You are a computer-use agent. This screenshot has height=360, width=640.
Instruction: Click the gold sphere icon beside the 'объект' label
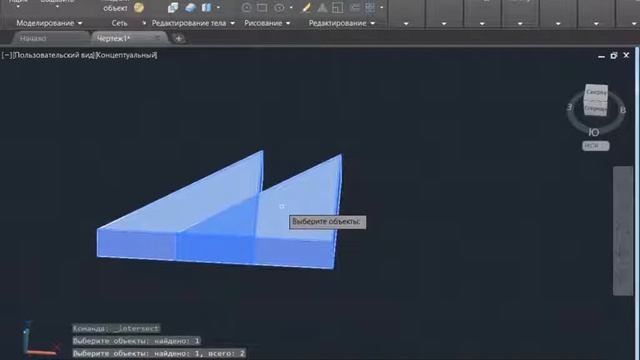coord(139,7)
